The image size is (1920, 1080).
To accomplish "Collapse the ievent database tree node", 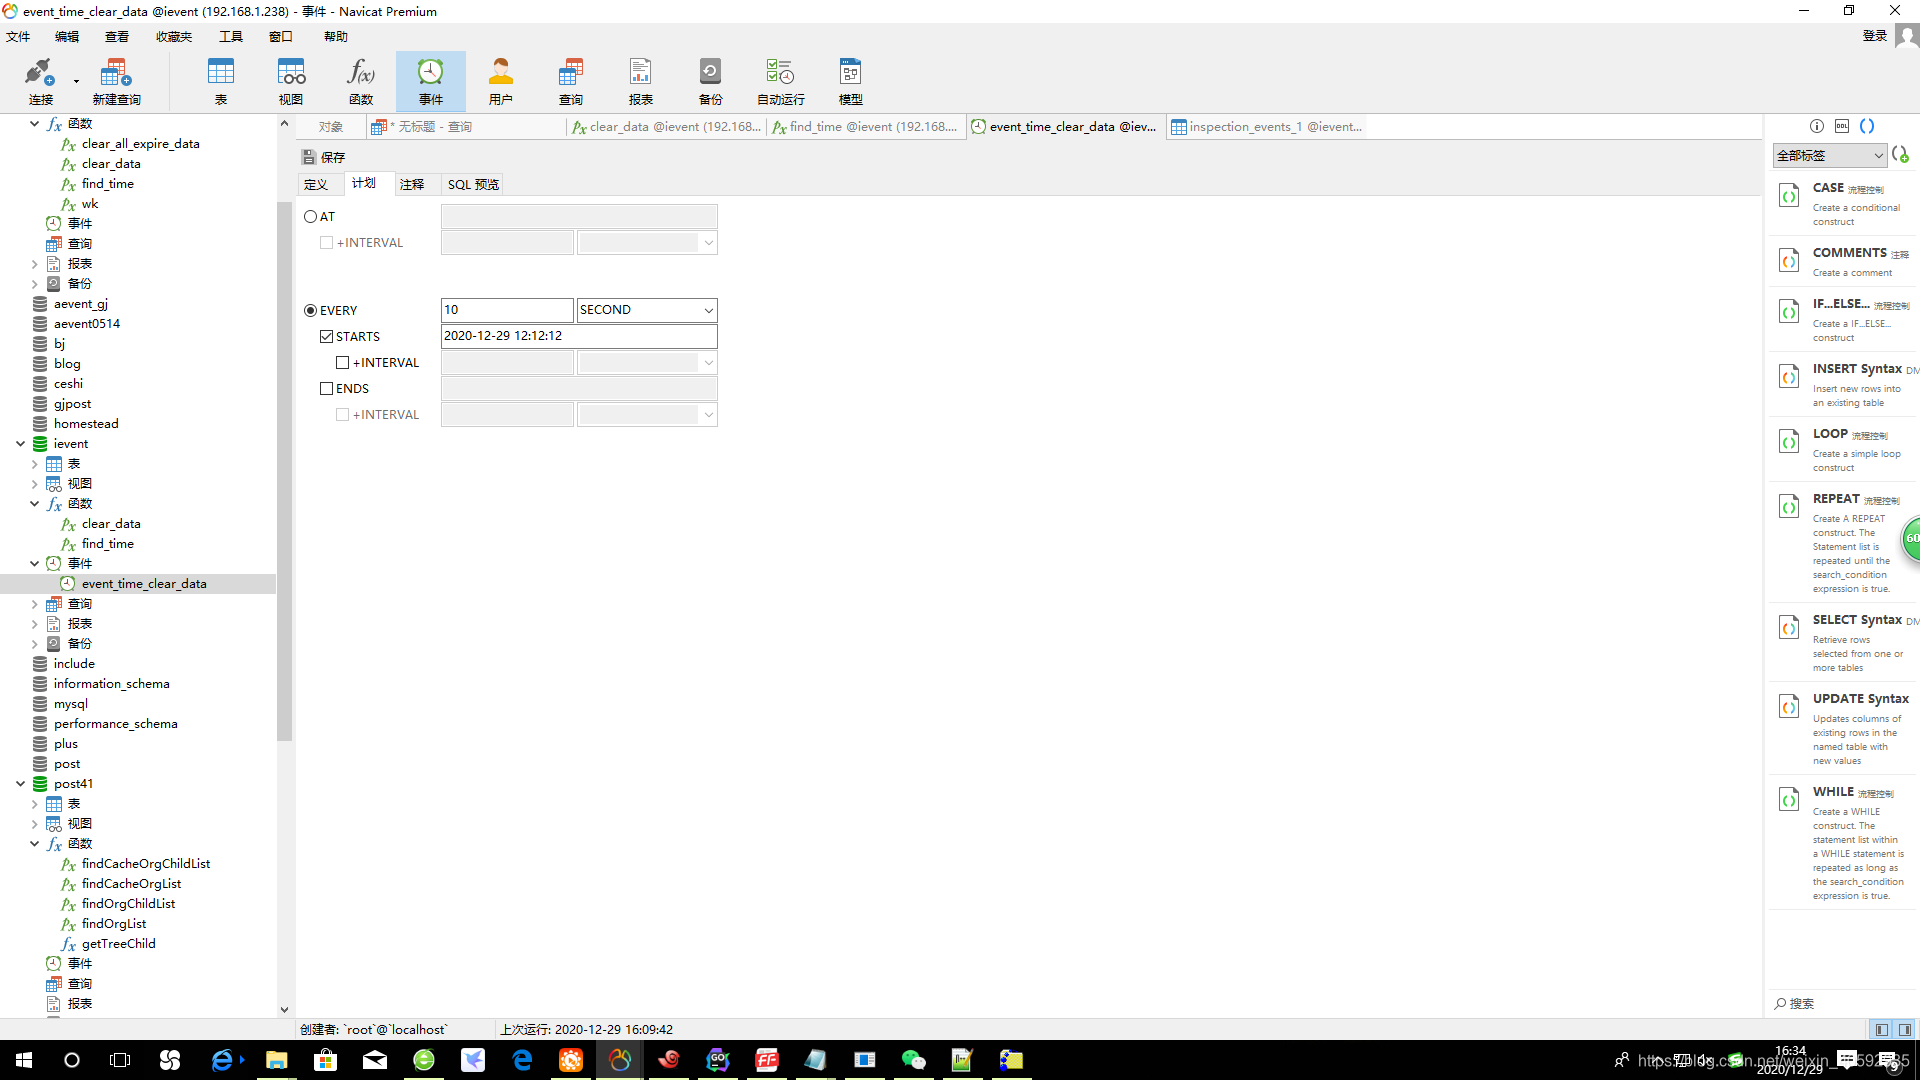I will pos(20,444).
